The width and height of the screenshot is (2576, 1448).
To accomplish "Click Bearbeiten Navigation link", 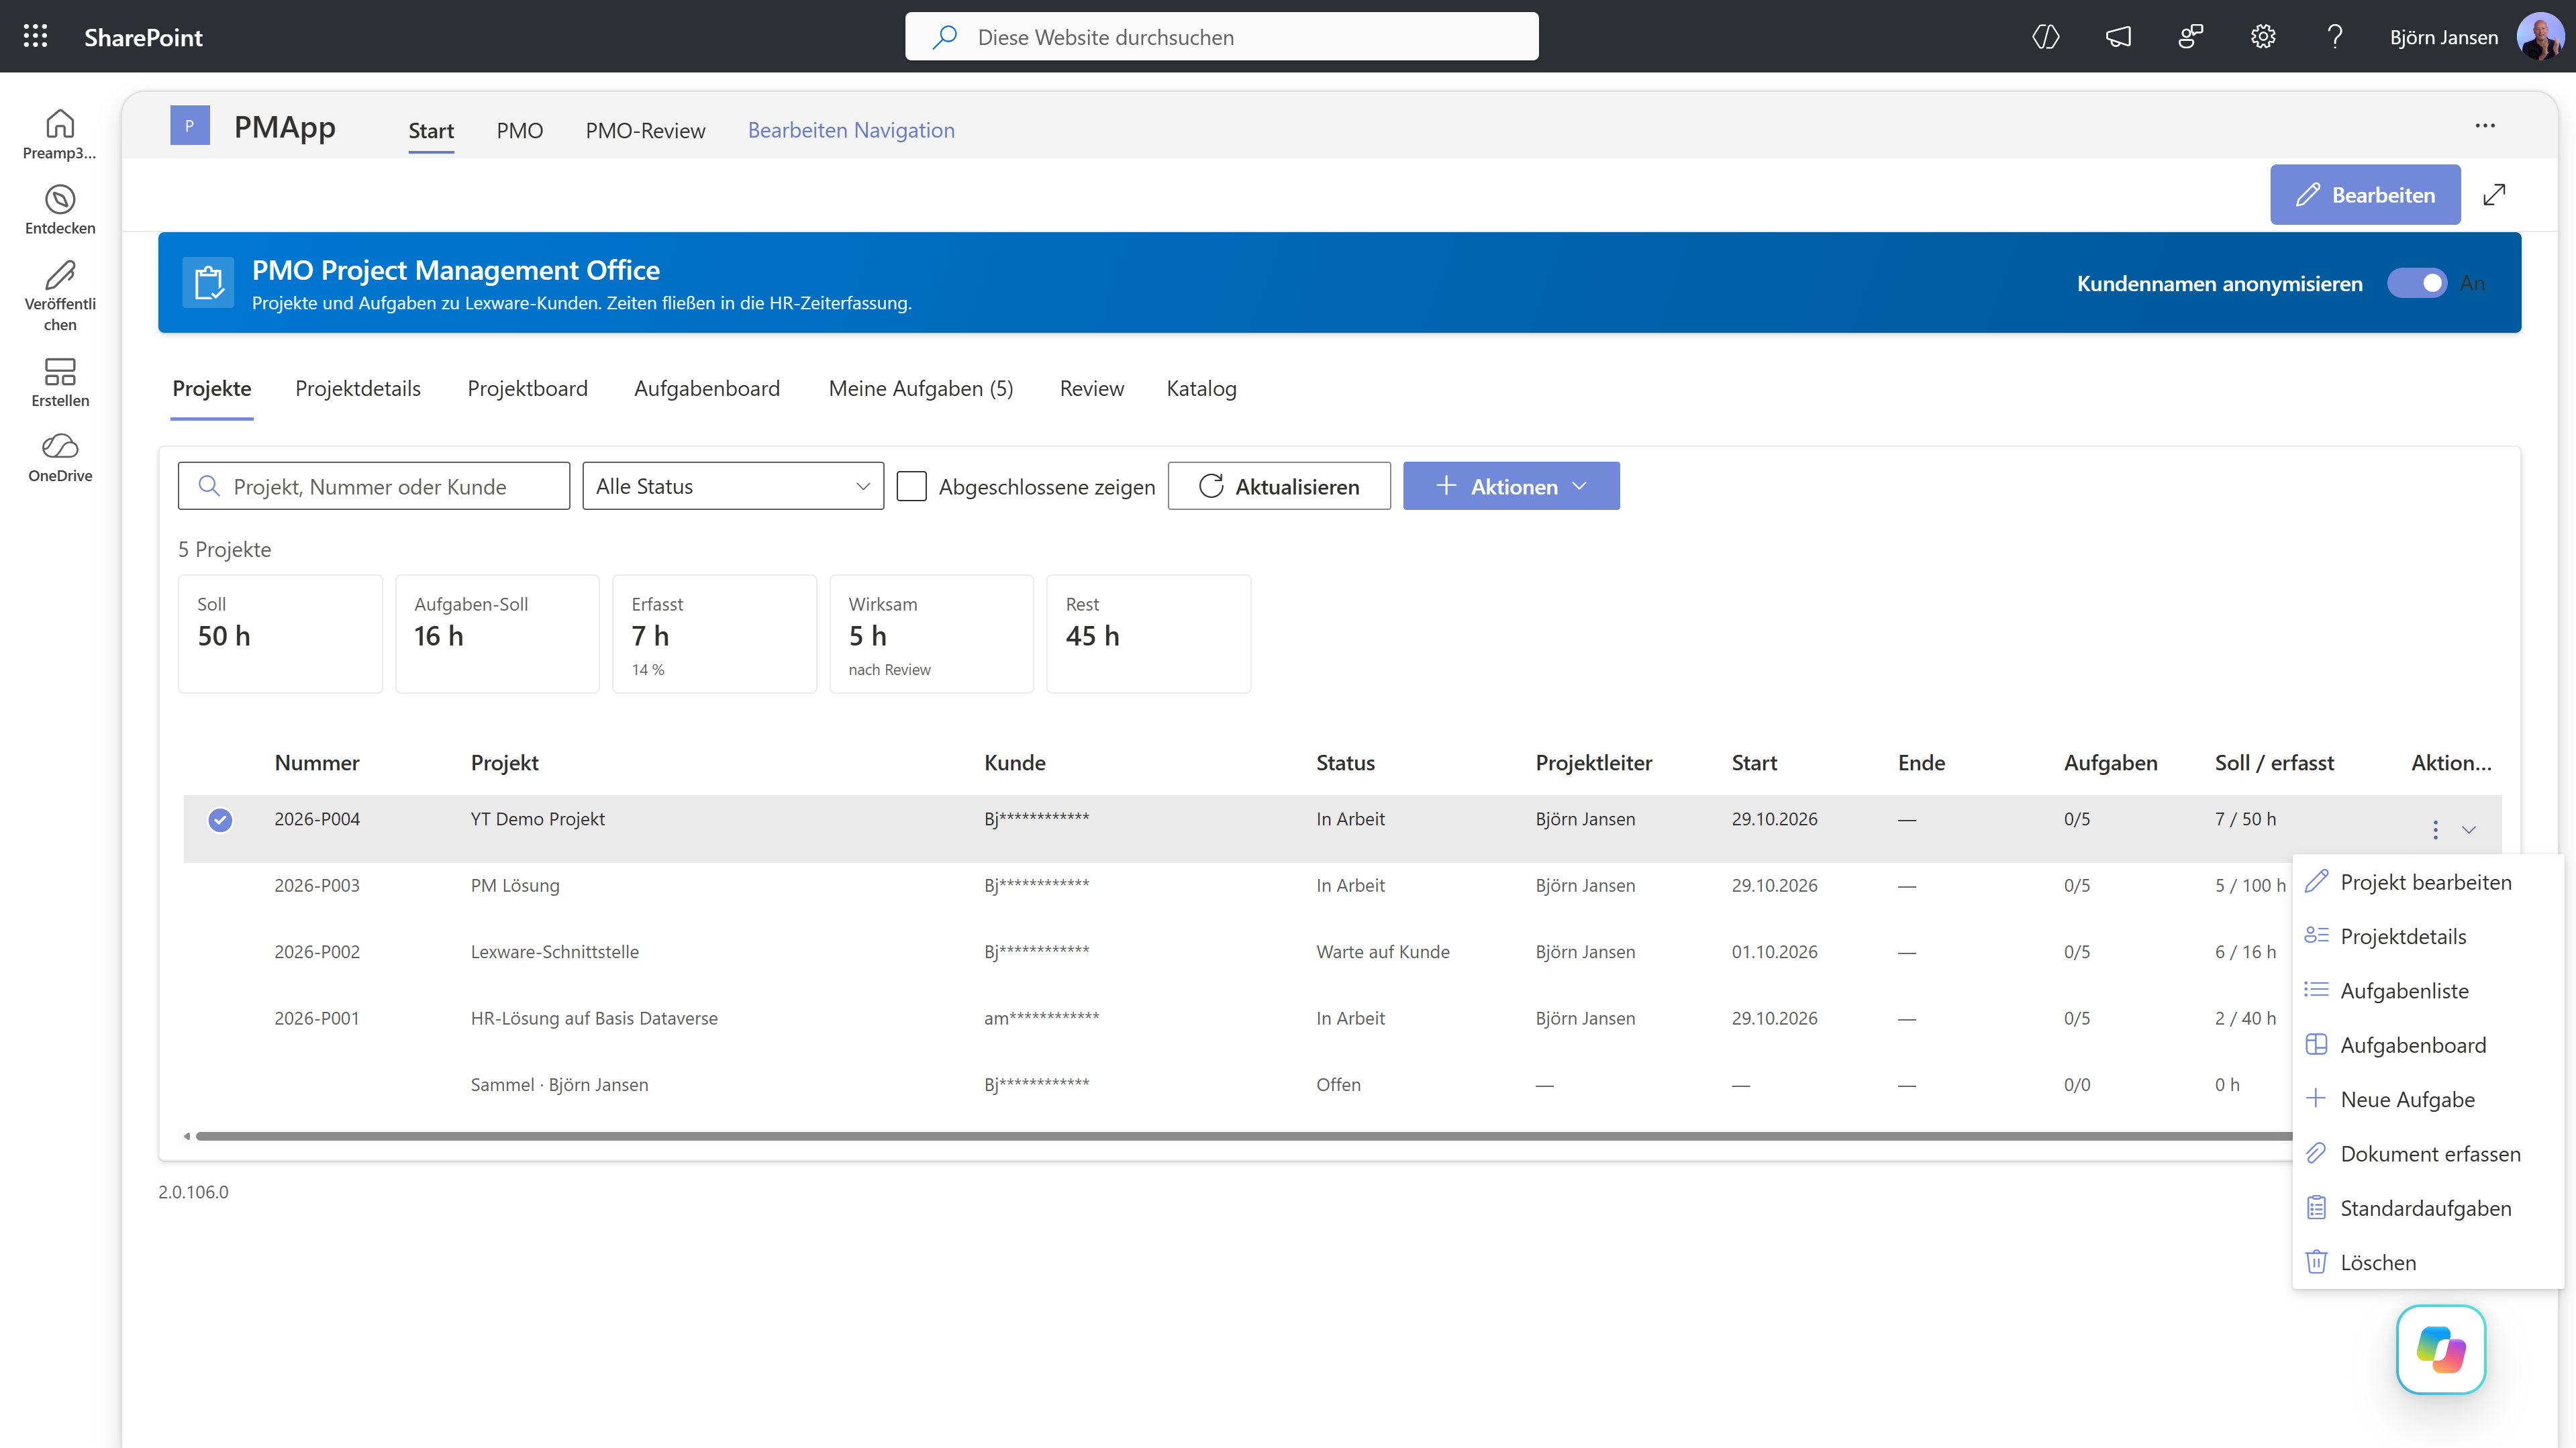I will pyautogui.click(x=851, y=130).
